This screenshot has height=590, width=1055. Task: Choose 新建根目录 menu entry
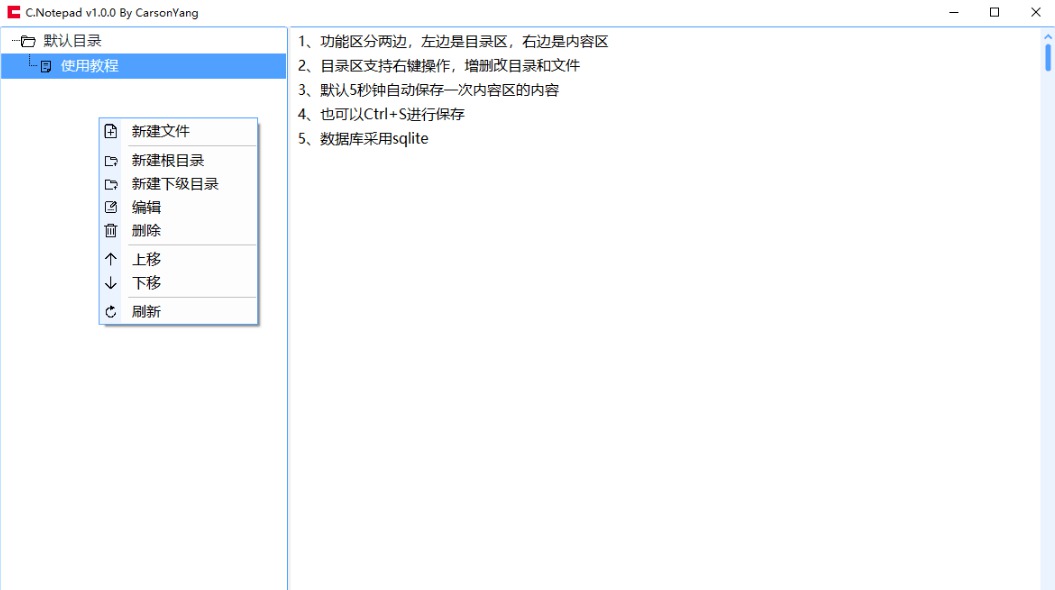167,160
